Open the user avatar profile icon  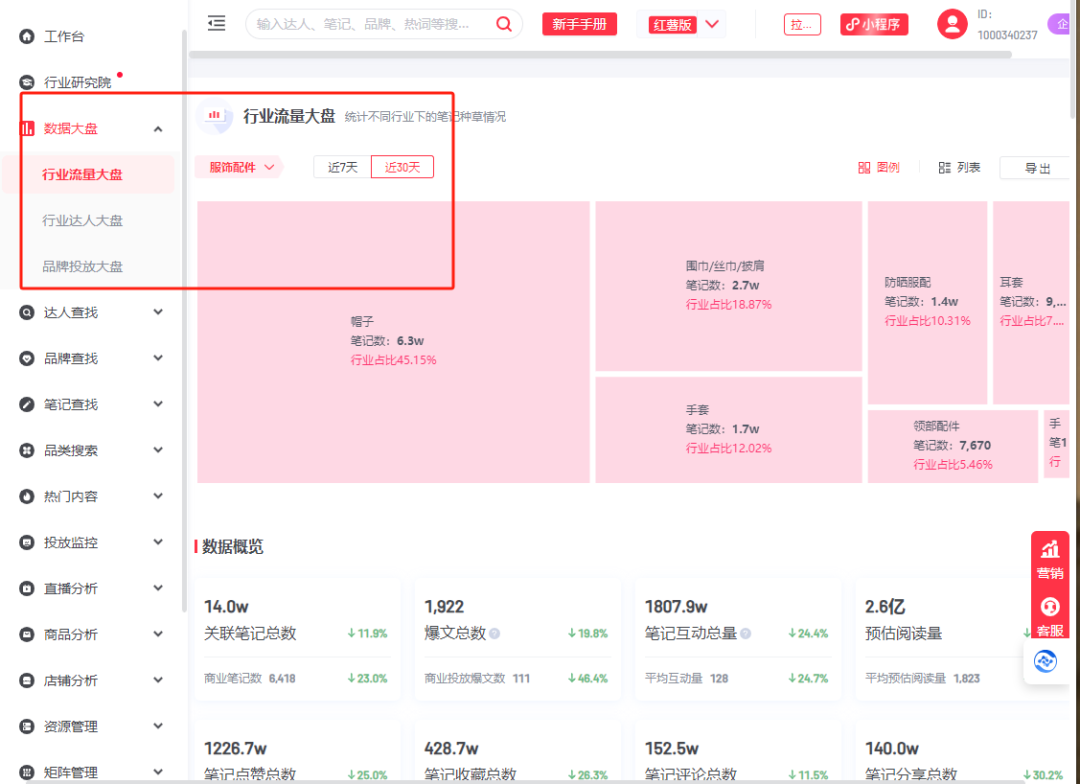tap(952, 24)
